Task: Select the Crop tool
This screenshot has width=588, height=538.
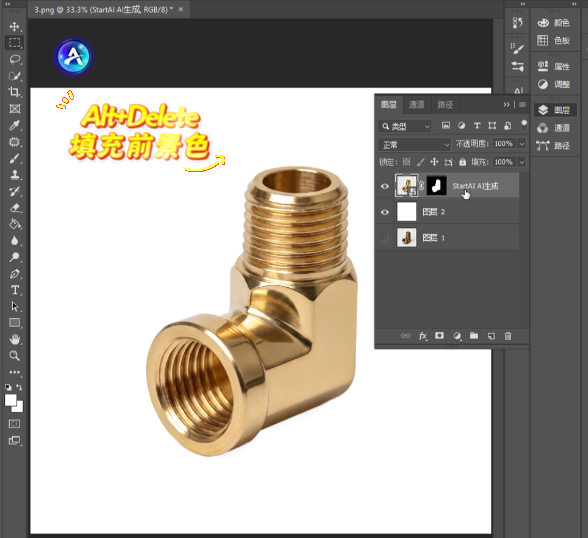Action: [14, 92]
